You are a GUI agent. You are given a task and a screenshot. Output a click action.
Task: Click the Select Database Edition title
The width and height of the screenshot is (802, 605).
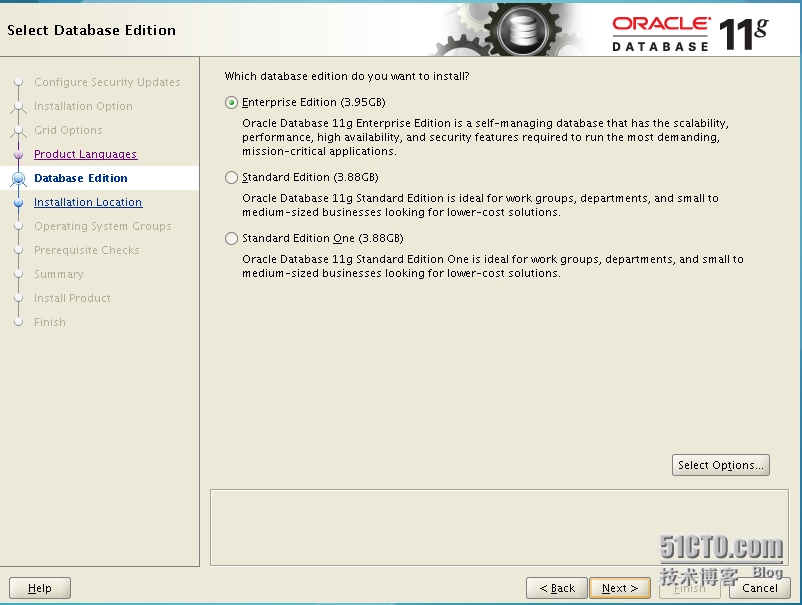click(x=91, y=30)
